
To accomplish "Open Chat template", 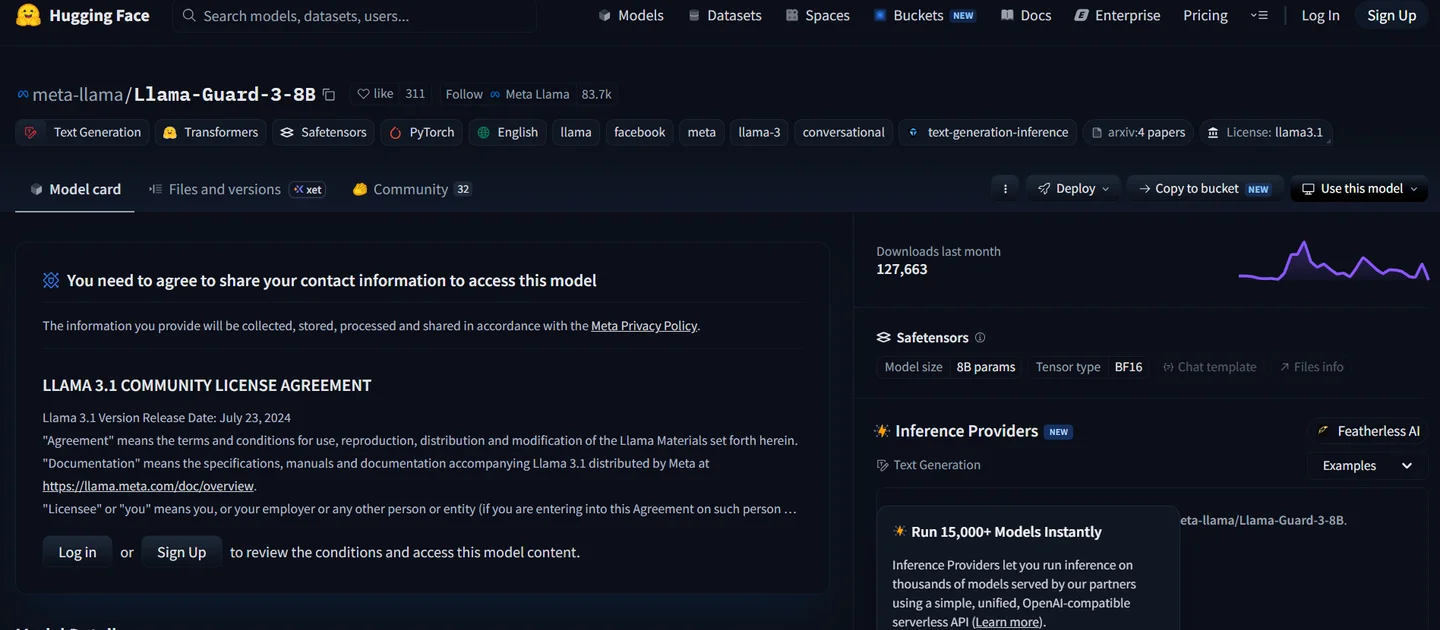I will pyautogui.click(x=1209, y=367).
